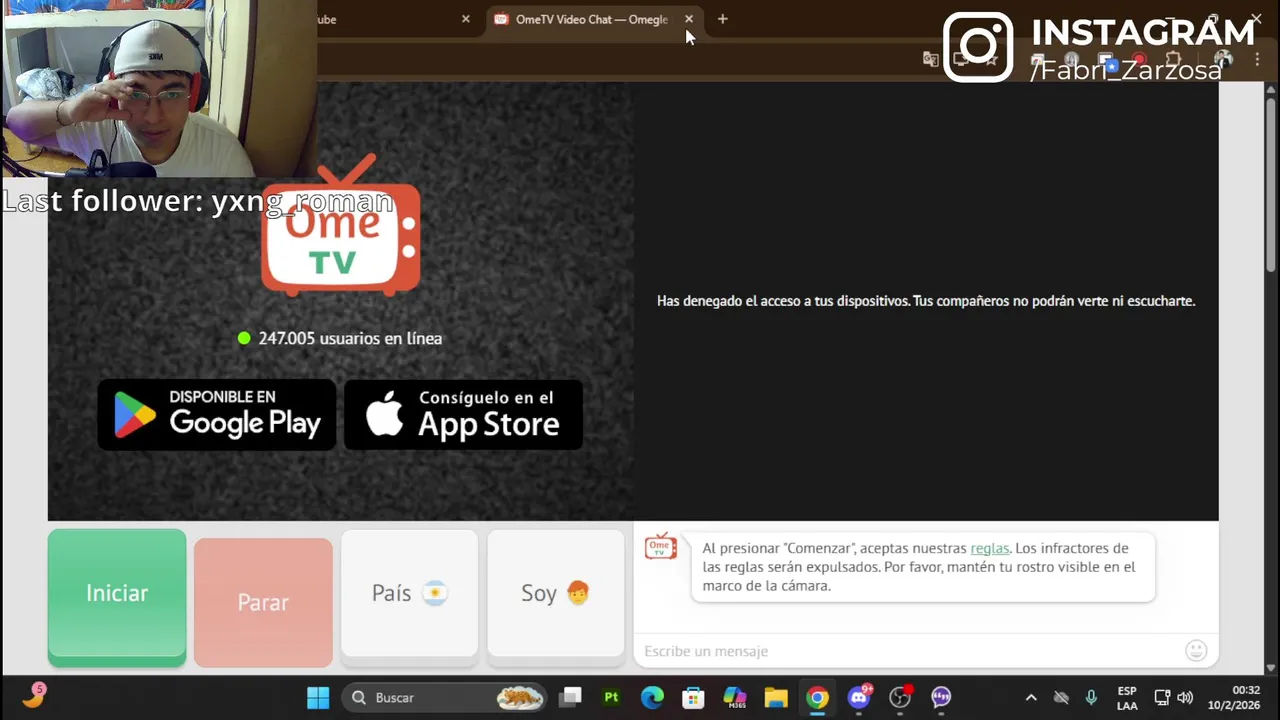Open Microsoft Store from the taskbar
Viewport: 1280px width, 720px height.
click(x=693, y=697)
